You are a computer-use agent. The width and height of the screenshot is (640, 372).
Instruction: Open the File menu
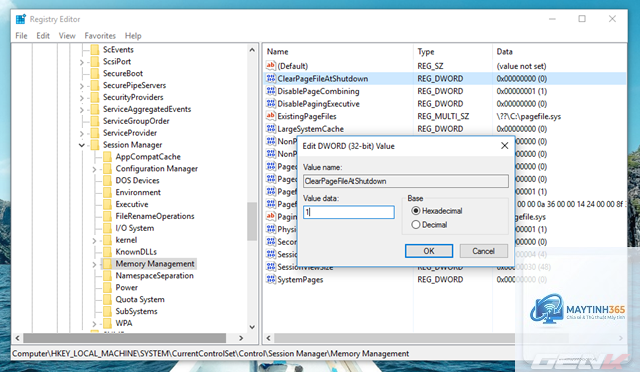click(x=21, y=36)
